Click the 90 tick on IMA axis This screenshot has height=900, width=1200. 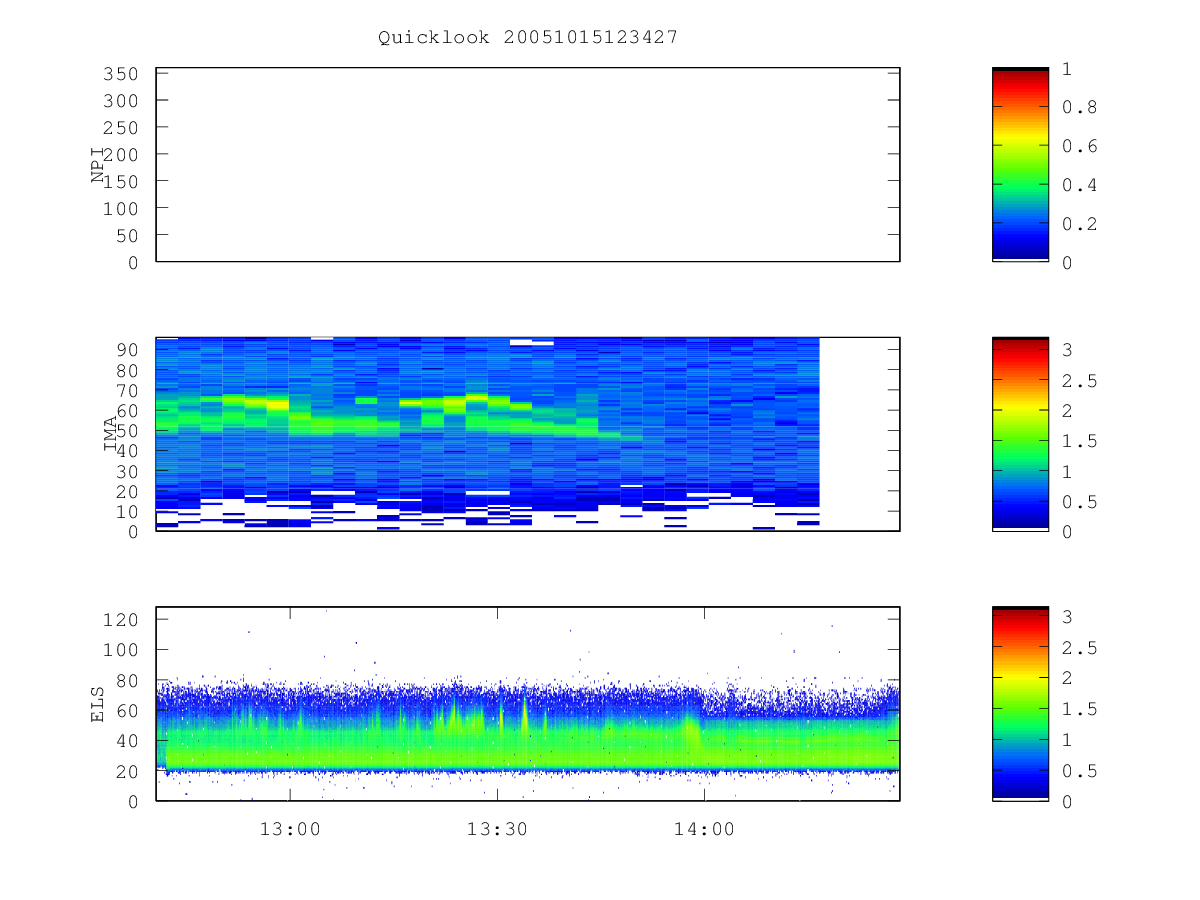pos(126,350)
